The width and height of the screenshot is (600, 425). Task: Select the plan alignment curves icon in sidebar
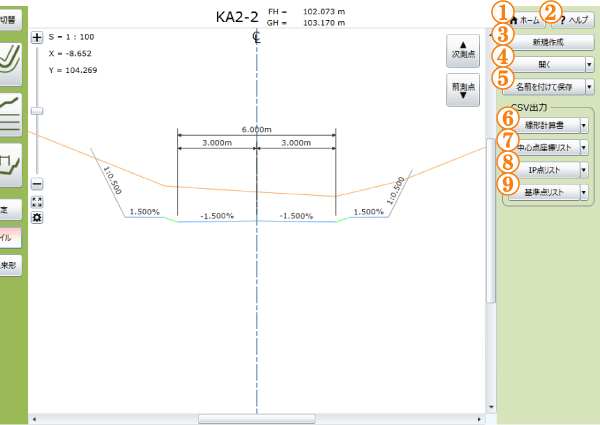click(10, 64)
